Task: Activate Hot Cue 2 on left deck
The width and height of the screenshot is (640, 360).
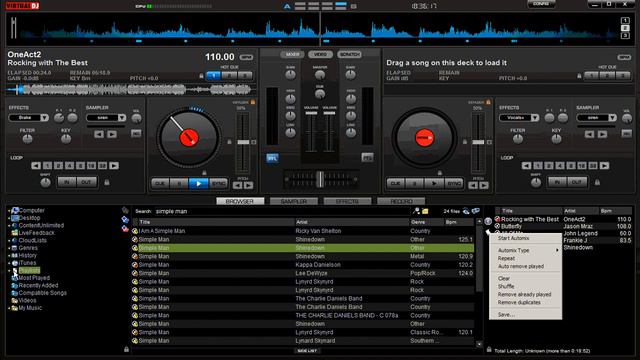Action: coord(229,76)
